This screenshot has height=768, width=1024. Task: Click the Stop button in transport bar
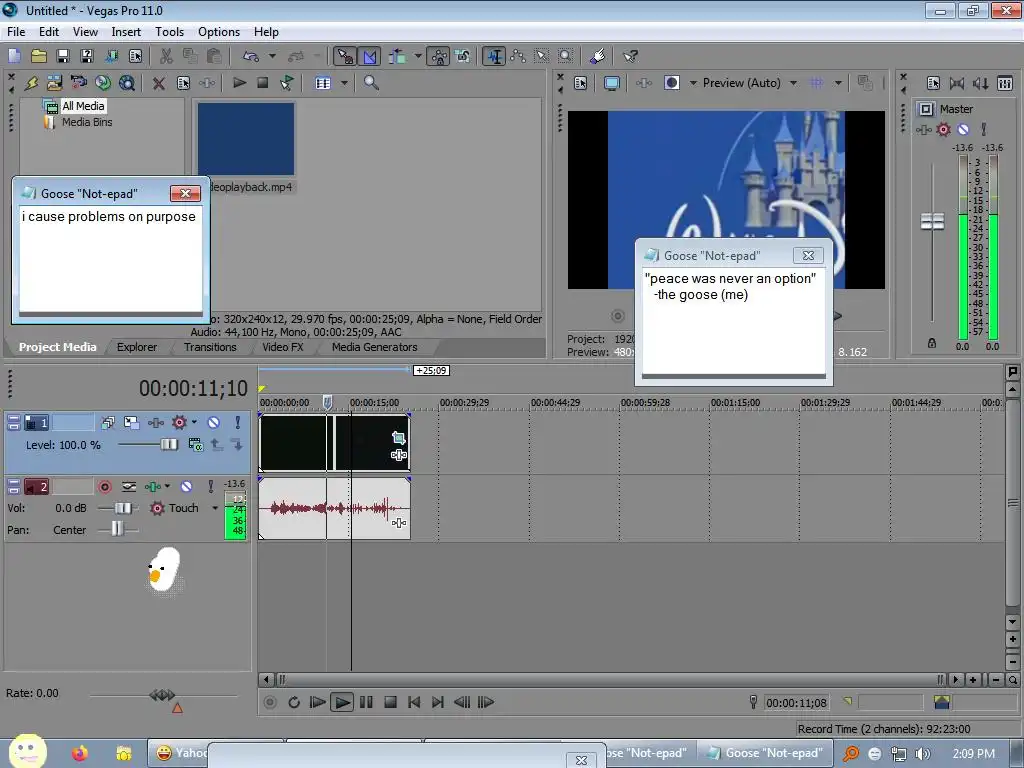click(390, 702)
